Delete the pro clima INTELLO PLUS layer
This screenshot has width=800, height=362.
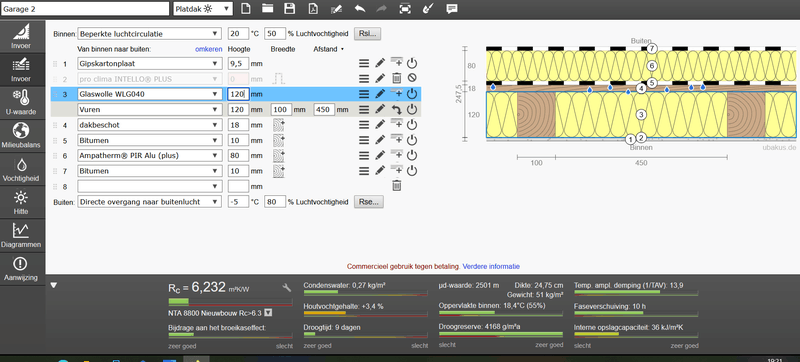[x=396, y=79]
